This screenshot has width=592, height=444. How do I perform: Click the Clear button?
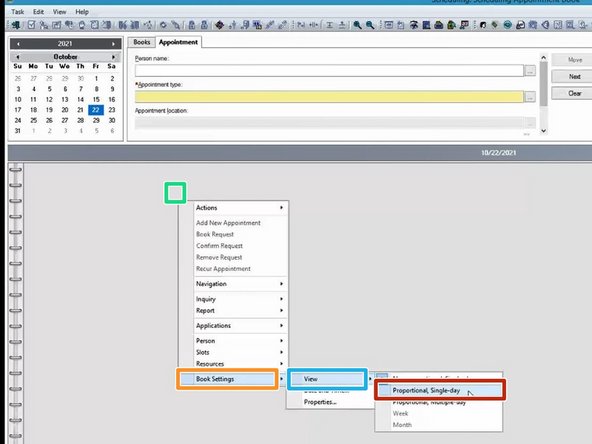click(x=574, y=93)
